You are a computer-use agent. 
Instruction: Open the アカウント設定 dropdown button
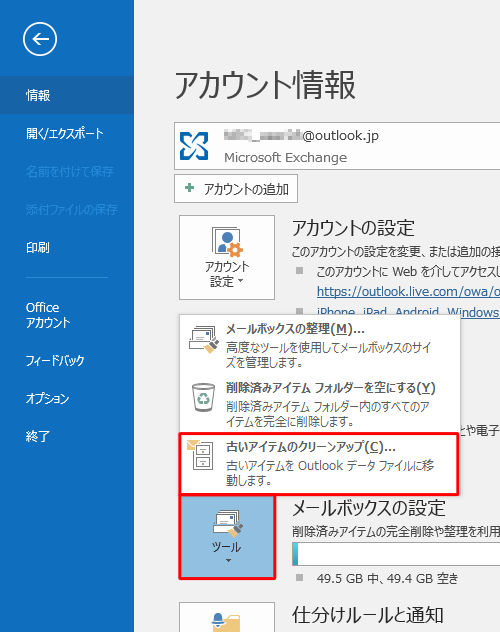227,257
